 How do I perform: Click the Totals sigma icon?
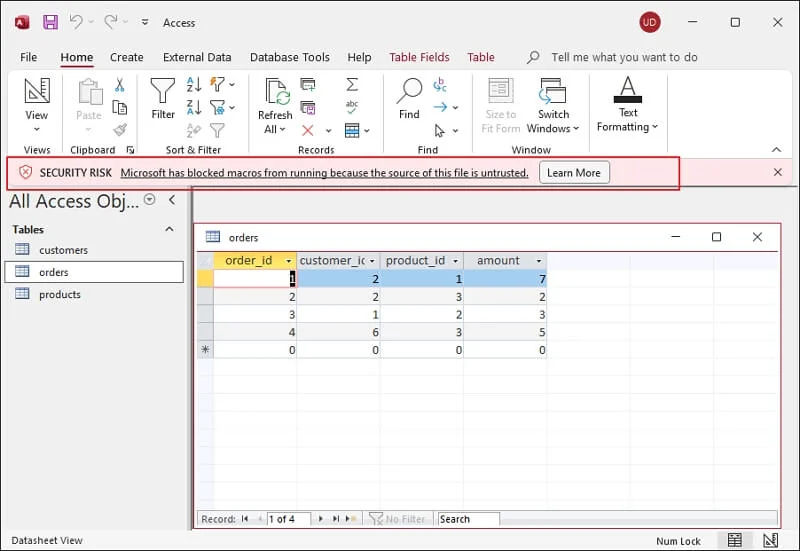pyautogui.click(x=352, y=85)
